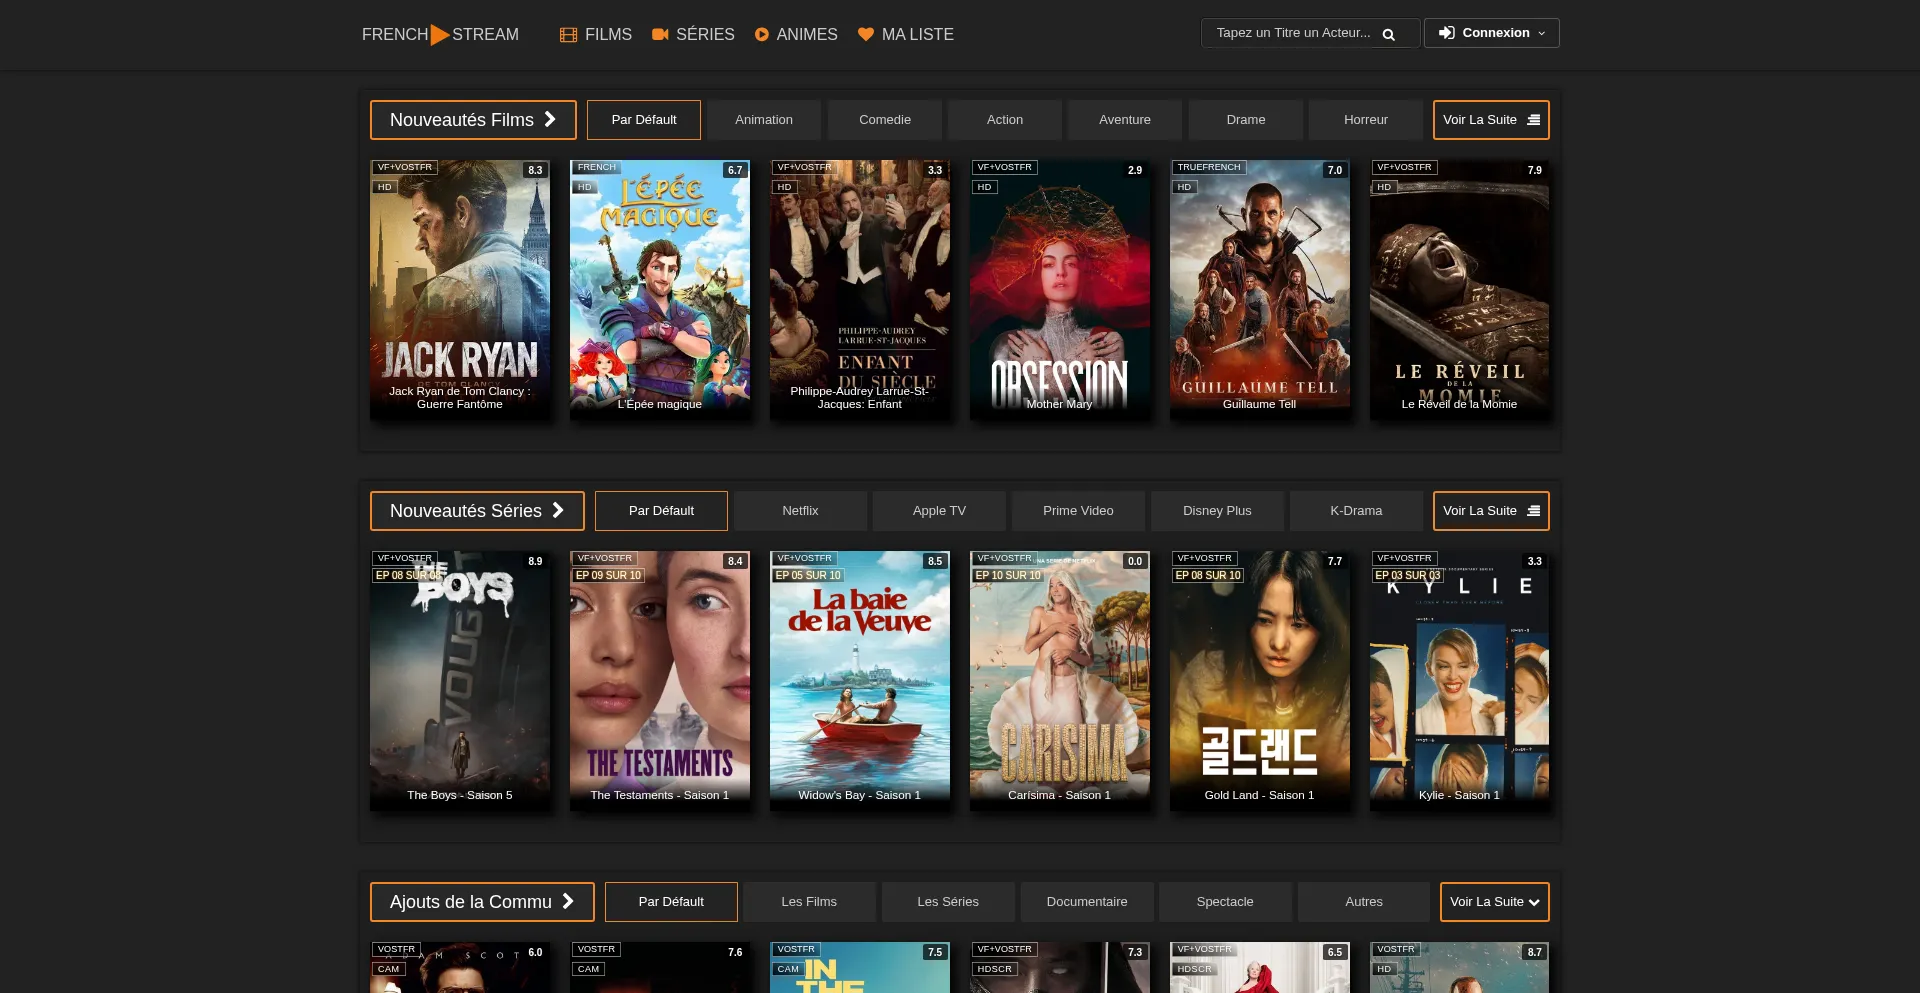Filter series by Apple TV

939,511
